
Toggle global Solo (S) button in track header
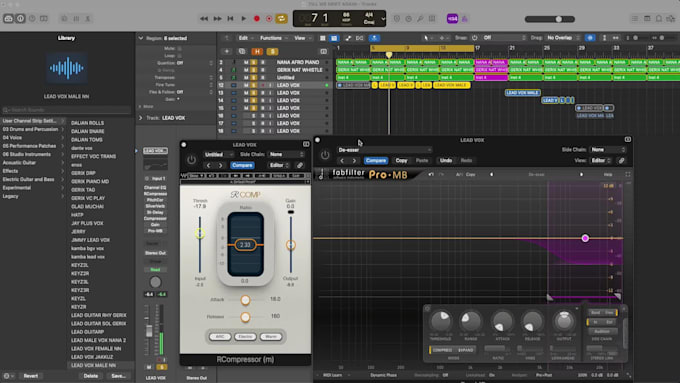coord(272,52)
